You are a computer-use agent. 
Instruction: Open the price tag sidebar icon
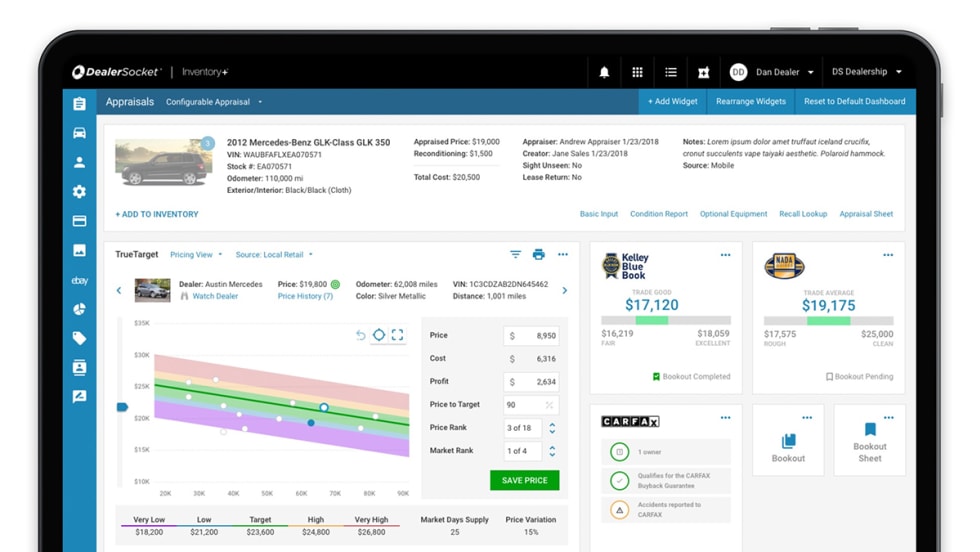[x=80, y=339]
